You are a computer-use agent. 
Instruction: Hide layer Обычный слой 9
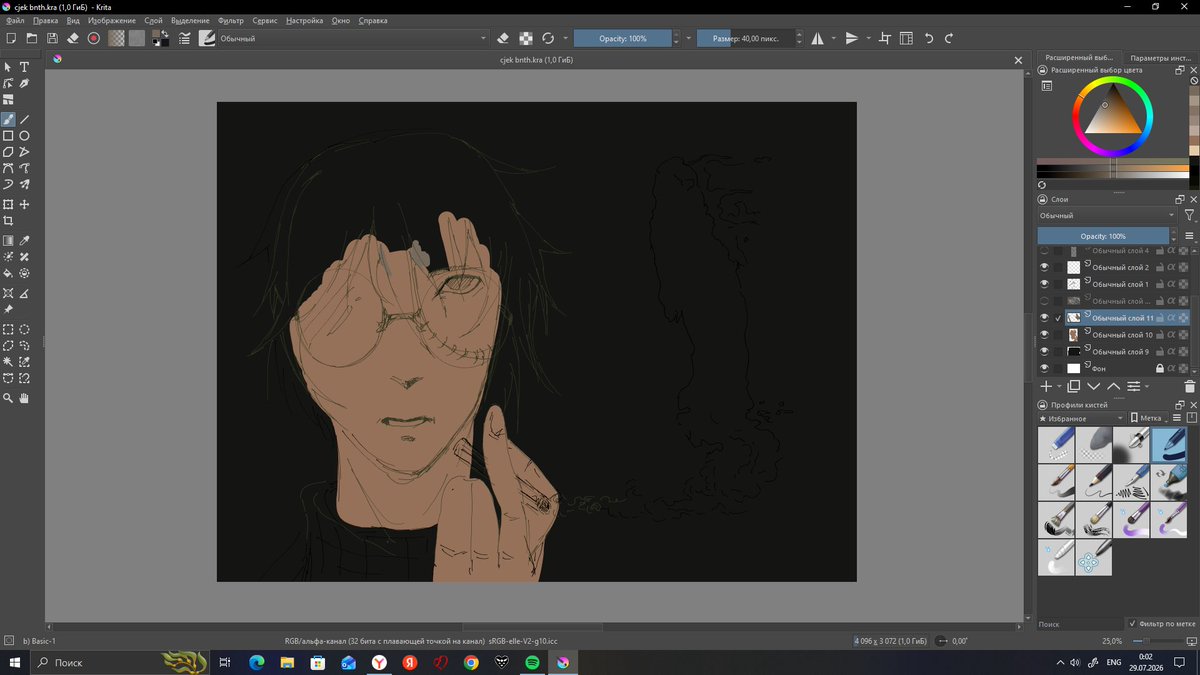[x=1044, y=352]
